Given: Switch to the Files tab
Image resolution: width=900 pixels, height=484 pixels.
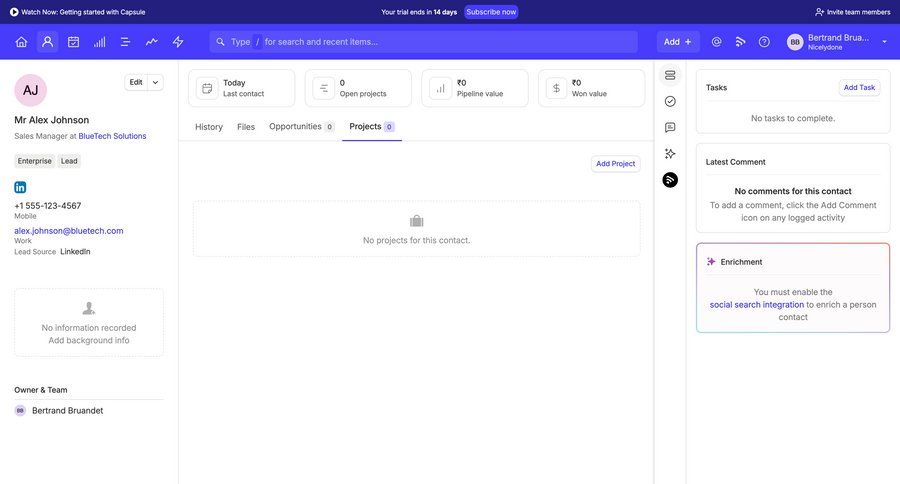Looking at the screenshot, I should pyautogui.click(x=246, y=127).
